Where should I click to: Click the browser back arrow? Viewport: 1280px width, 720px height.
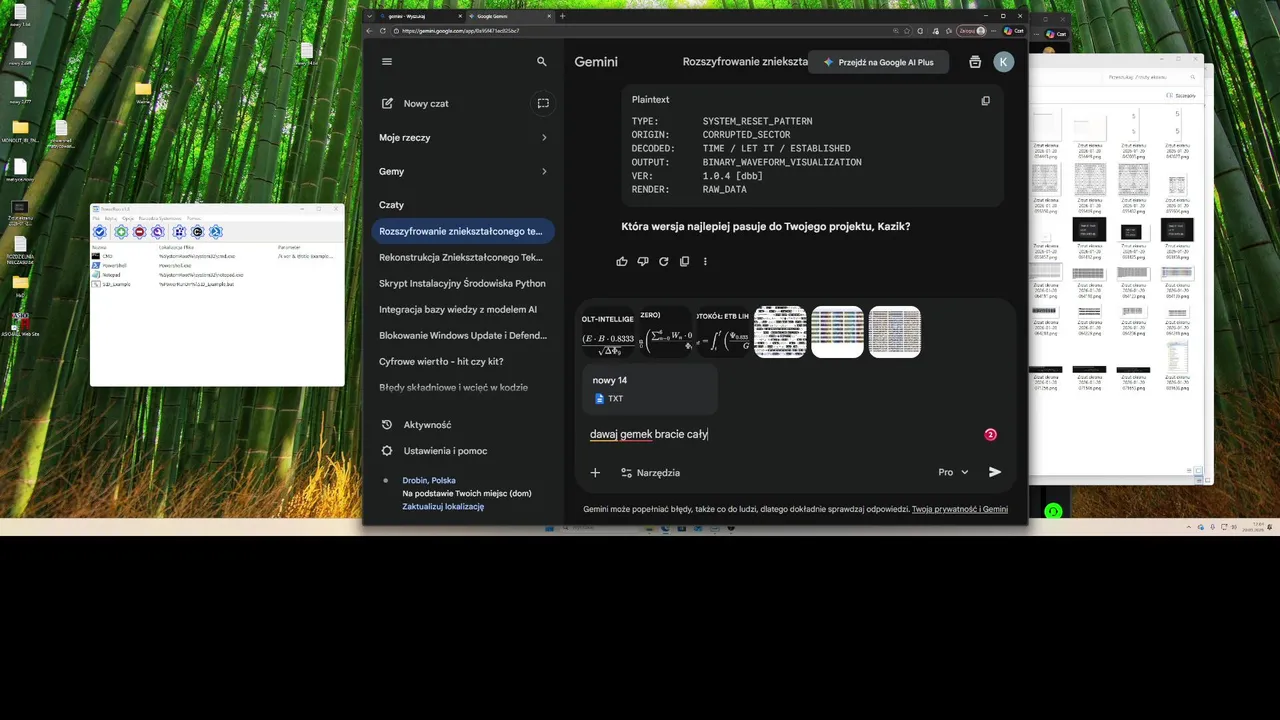coord(369,31)
